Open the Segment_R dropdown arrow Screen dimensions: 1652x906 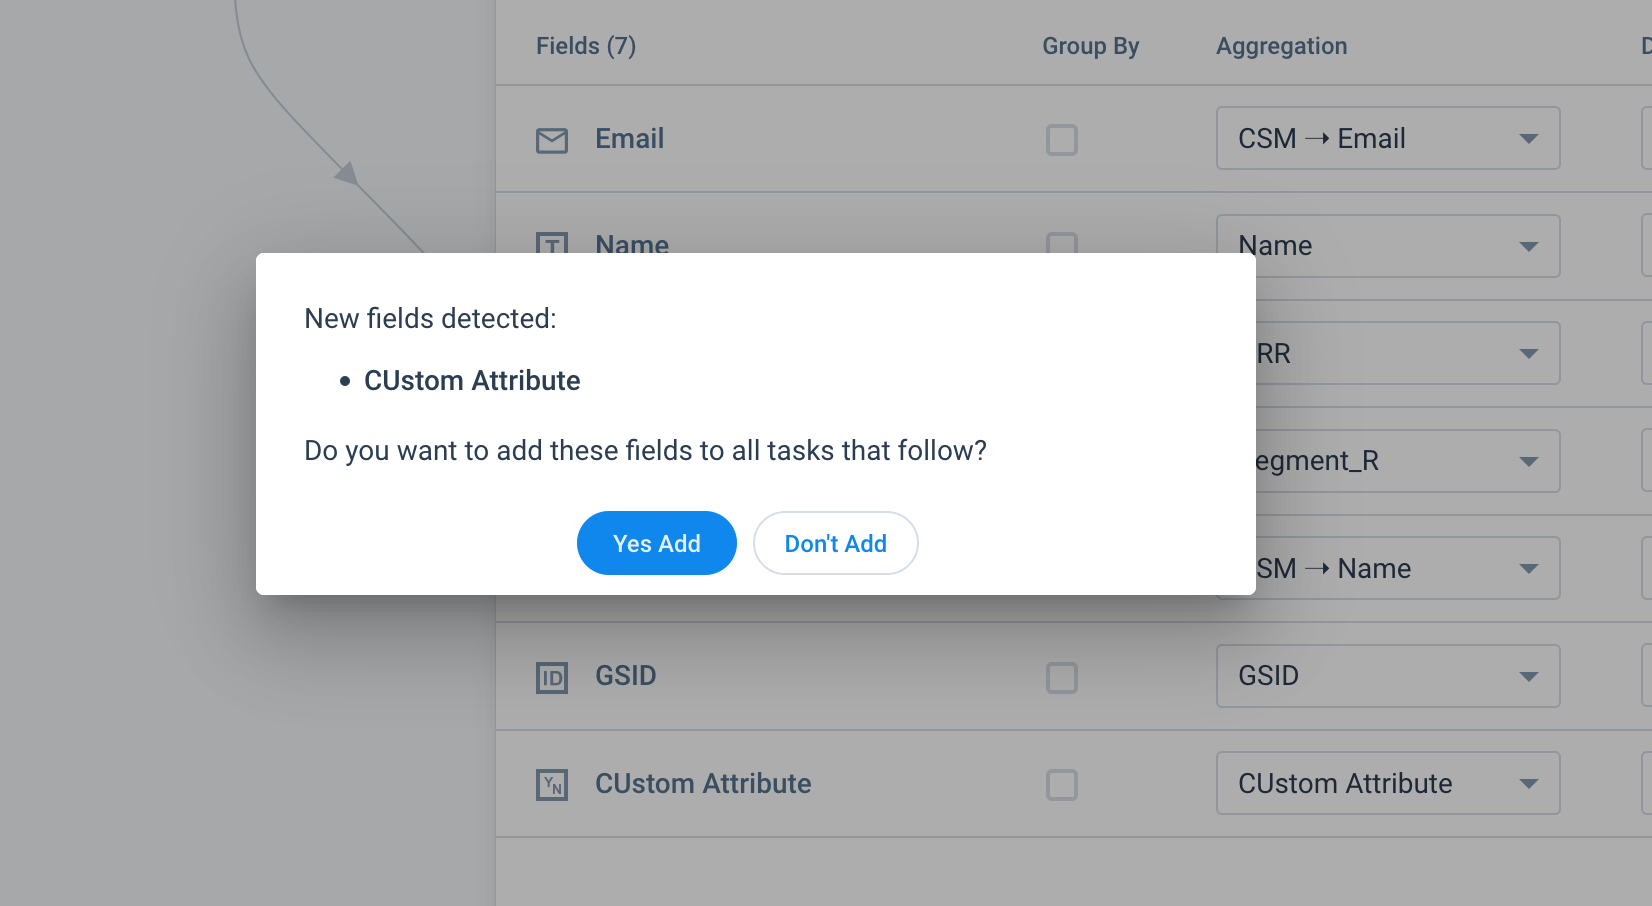coord(1528,461)
